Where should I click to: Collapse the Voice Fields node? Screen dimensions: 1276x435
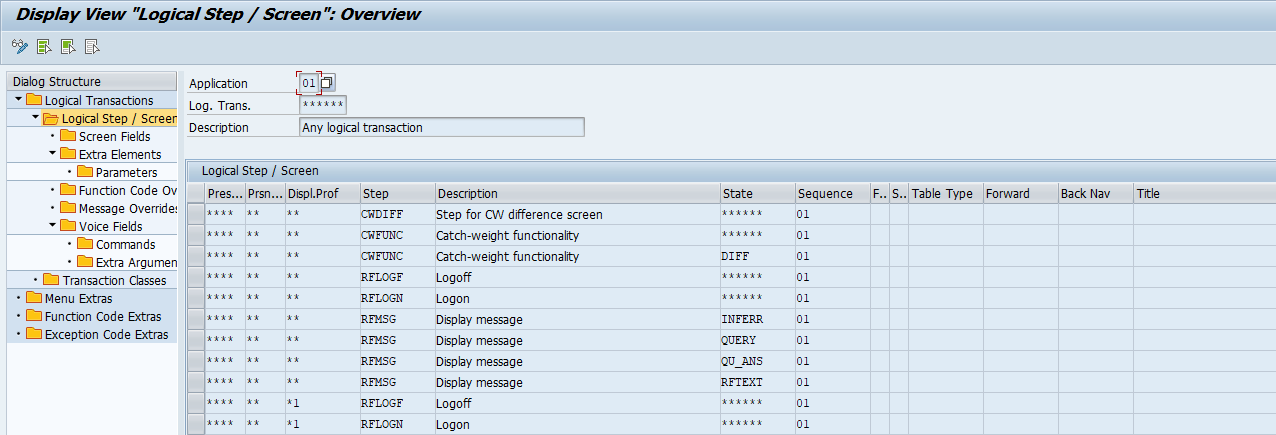52,226
